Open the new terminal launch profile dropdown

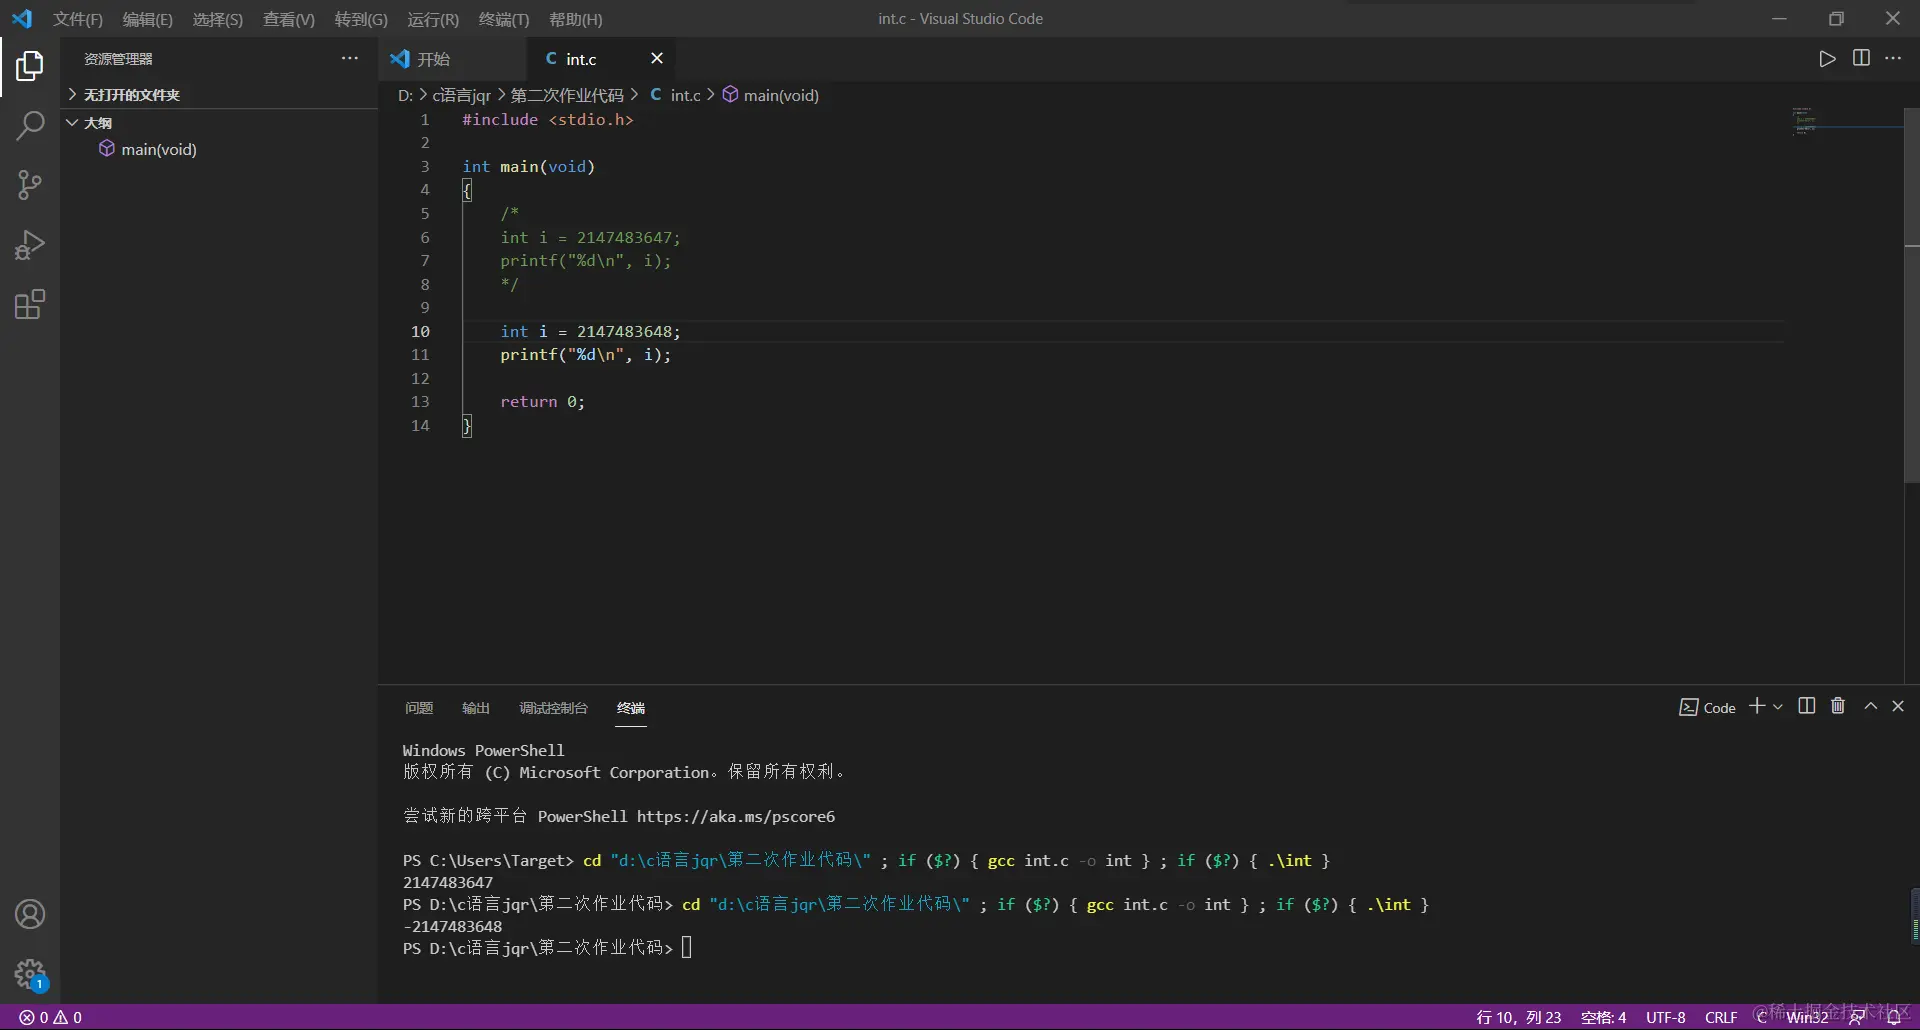1778,707
